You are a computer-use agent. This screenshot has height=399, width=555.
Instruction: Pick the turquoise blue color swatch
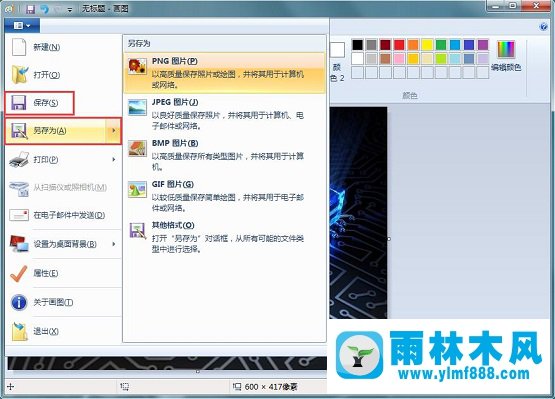(455, 45)
